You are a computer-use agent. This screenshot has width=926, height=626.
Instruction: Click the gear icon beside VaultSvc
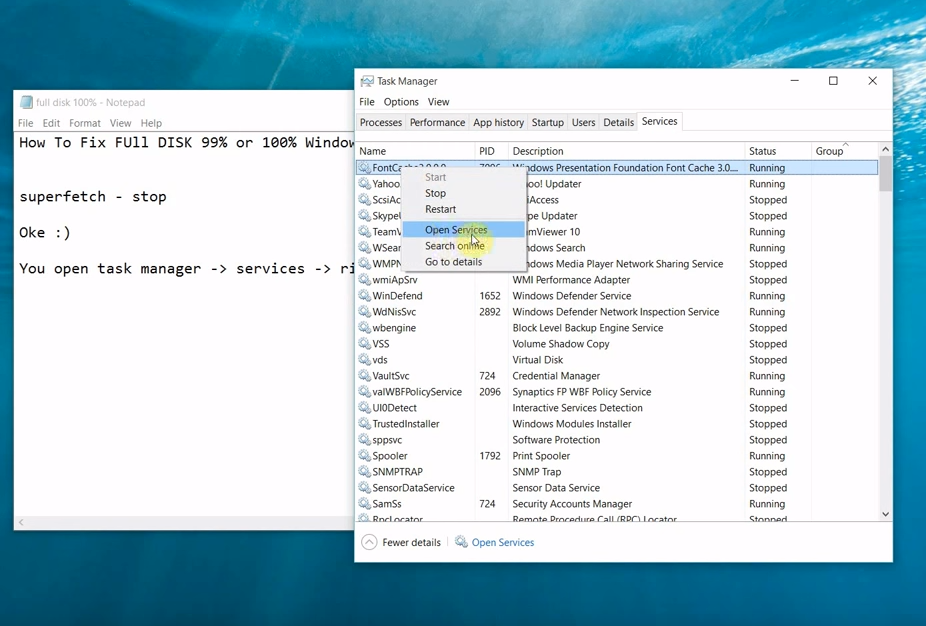point(365,376)
